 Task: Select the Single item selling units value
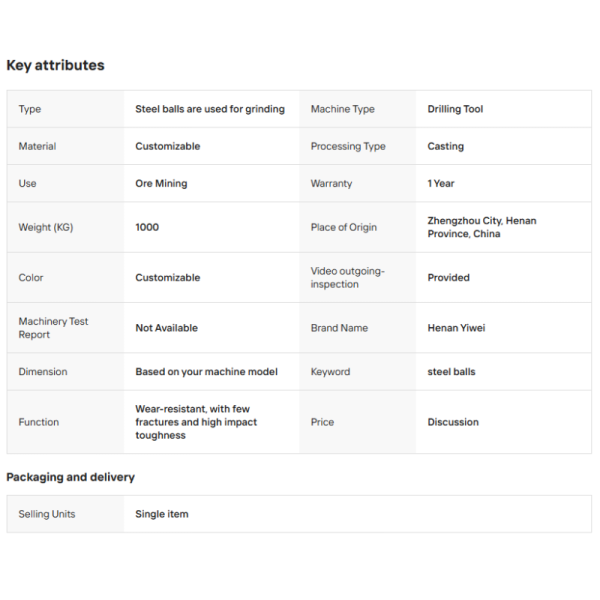tap(162, 514)
